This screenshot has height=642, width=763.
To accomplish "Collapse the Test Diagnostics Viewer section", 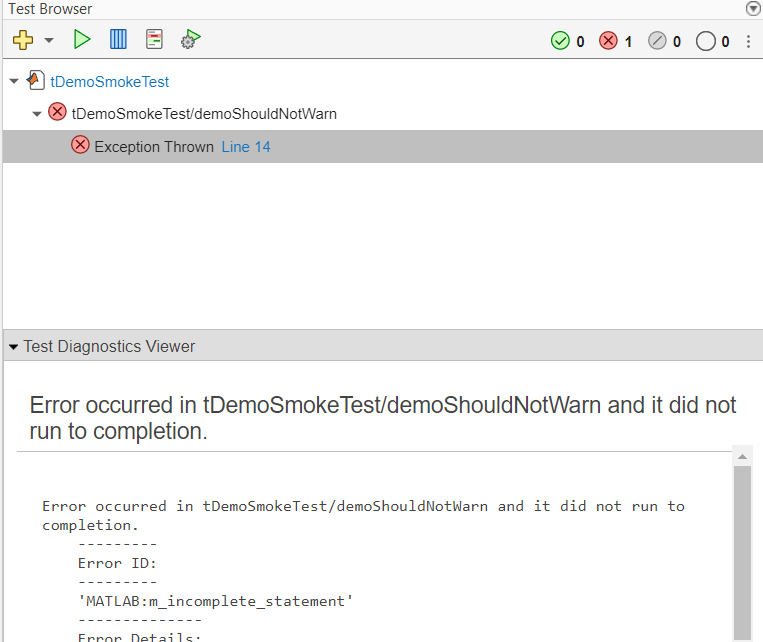I will pyautogui.click(x=14, y=347).
